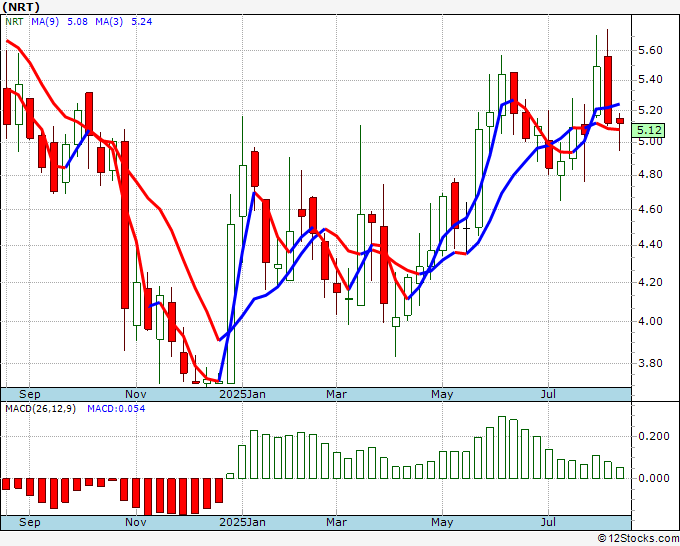Click the 5.60 price axis label
This screenshot has width=680, height=546.
(651, 50)
